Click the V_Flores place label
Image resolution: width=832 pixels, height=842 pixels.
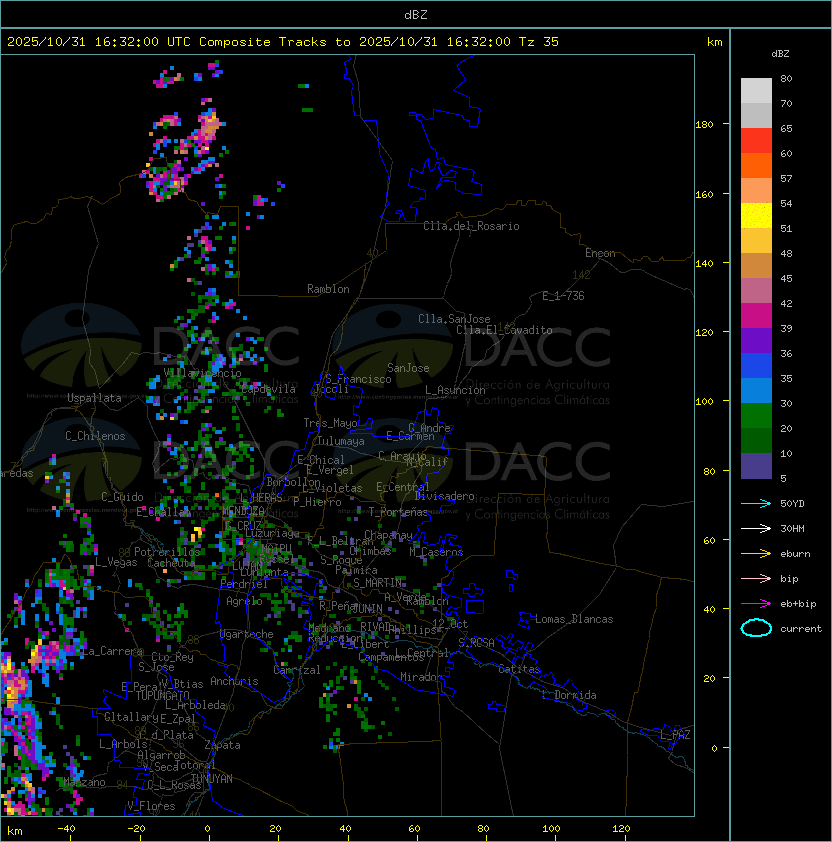coord(151,806)
